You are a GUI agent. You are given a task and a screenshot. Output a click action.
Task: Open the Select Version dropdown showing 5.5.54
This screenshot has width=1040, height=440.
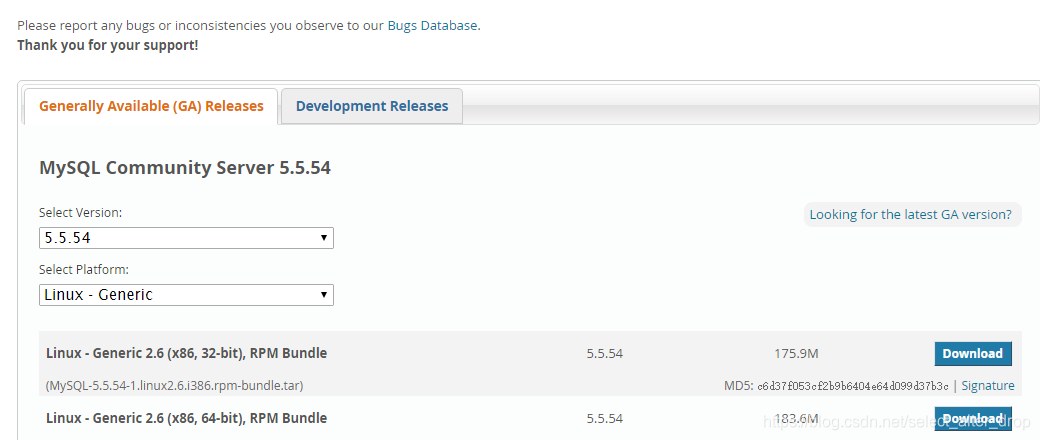pyautogui.click(x=186, y=238)
